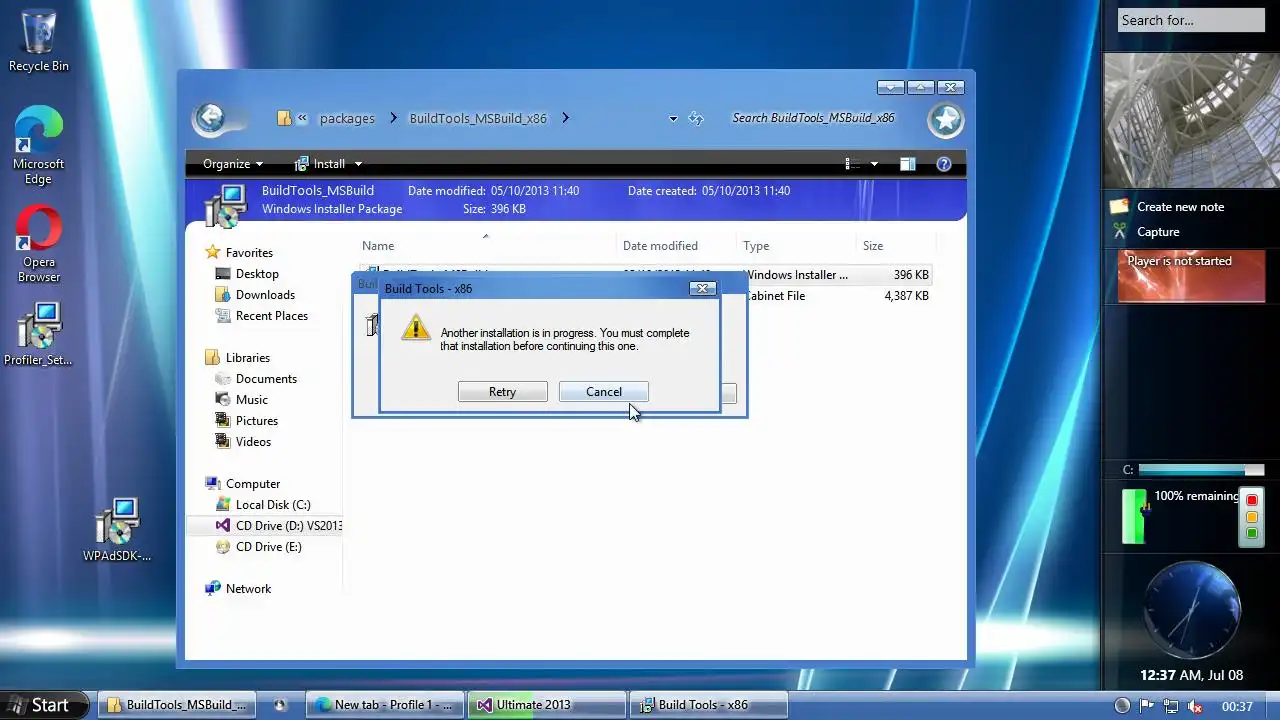Switch to Edge New tab taskbar item

[385, 705]
